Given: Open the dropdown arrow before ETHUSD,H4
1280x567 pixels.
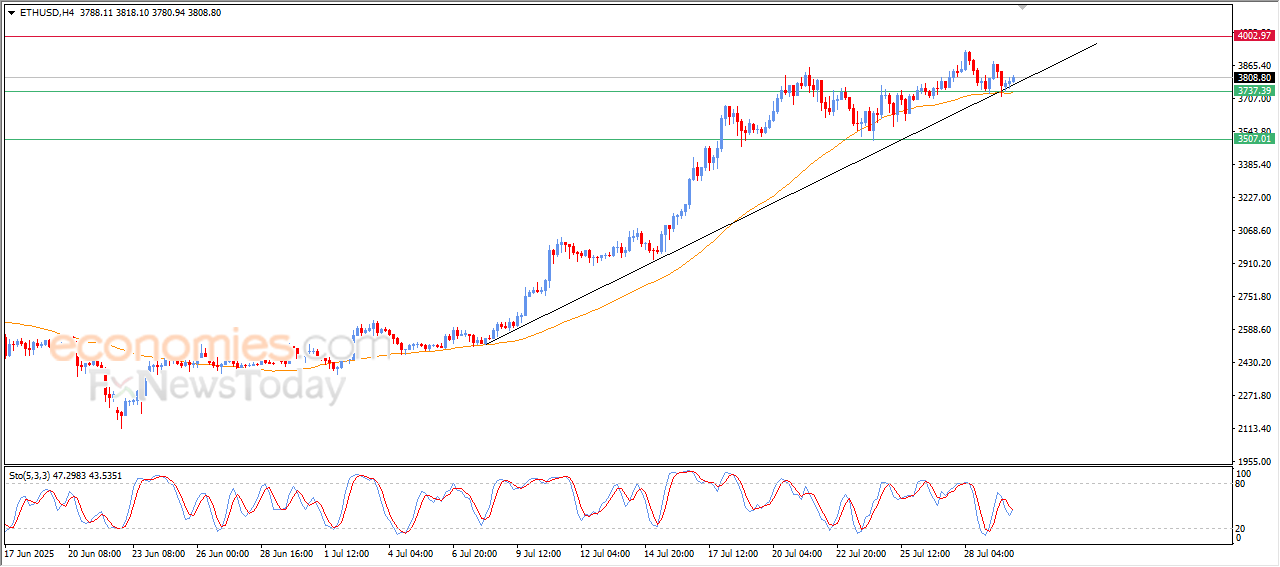Looking at the screenshot, I should [11, 13].
